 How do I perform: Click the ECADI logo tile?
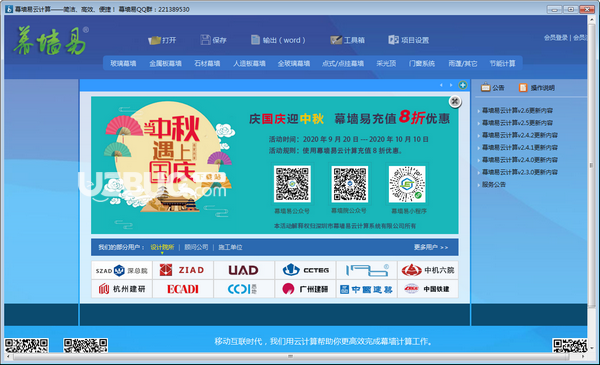[x=183, y=289]
